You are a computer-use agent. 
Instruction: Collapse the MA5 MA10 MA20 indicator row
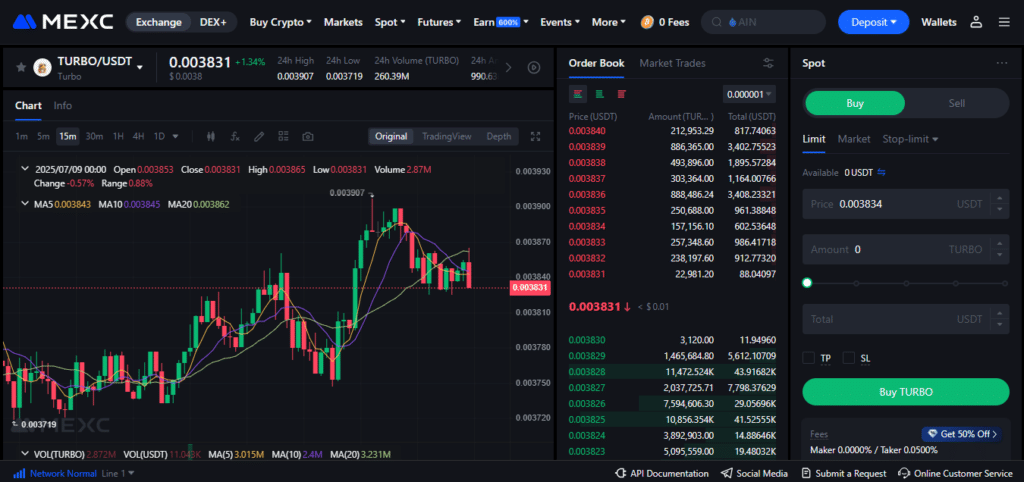coord(25,204)
